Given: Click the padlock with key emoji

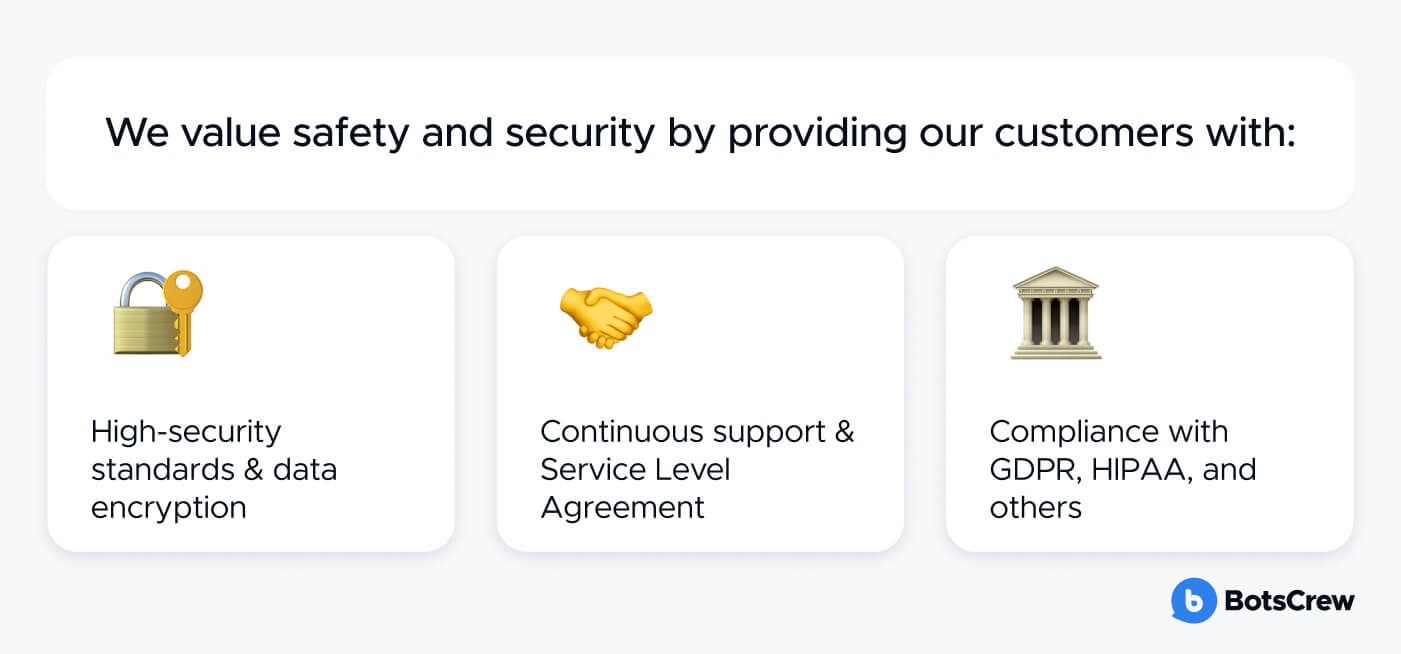Looking at the screenshot, I should pyautogui.click(x=157, y=313).
